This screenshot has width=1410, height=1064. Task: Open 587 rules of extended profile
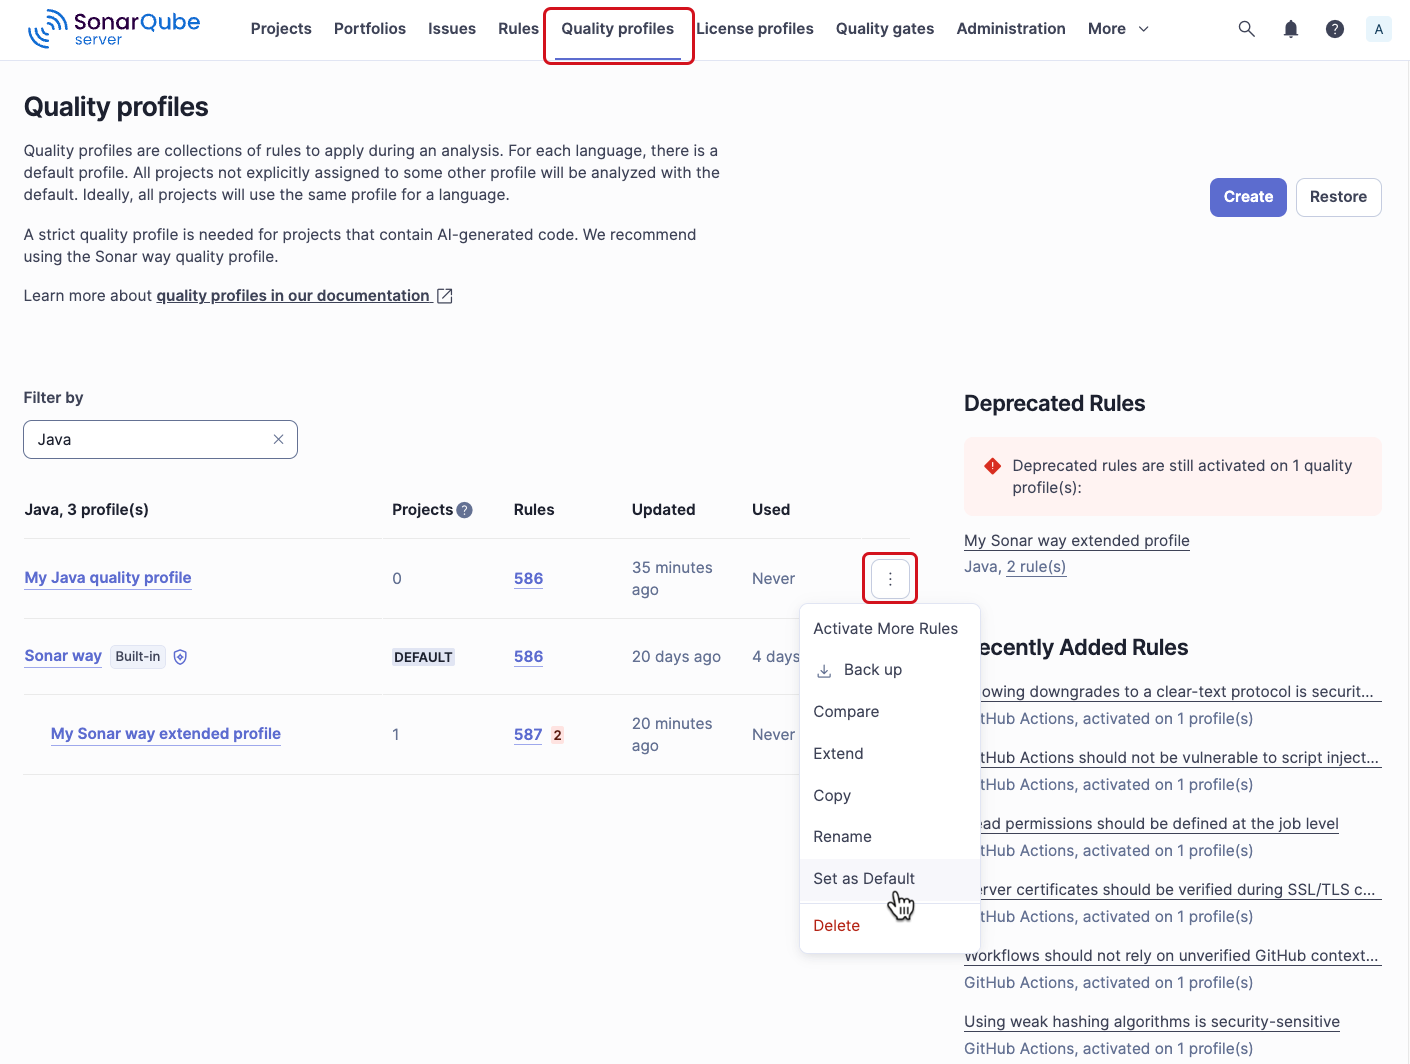(x=528, y=735)
